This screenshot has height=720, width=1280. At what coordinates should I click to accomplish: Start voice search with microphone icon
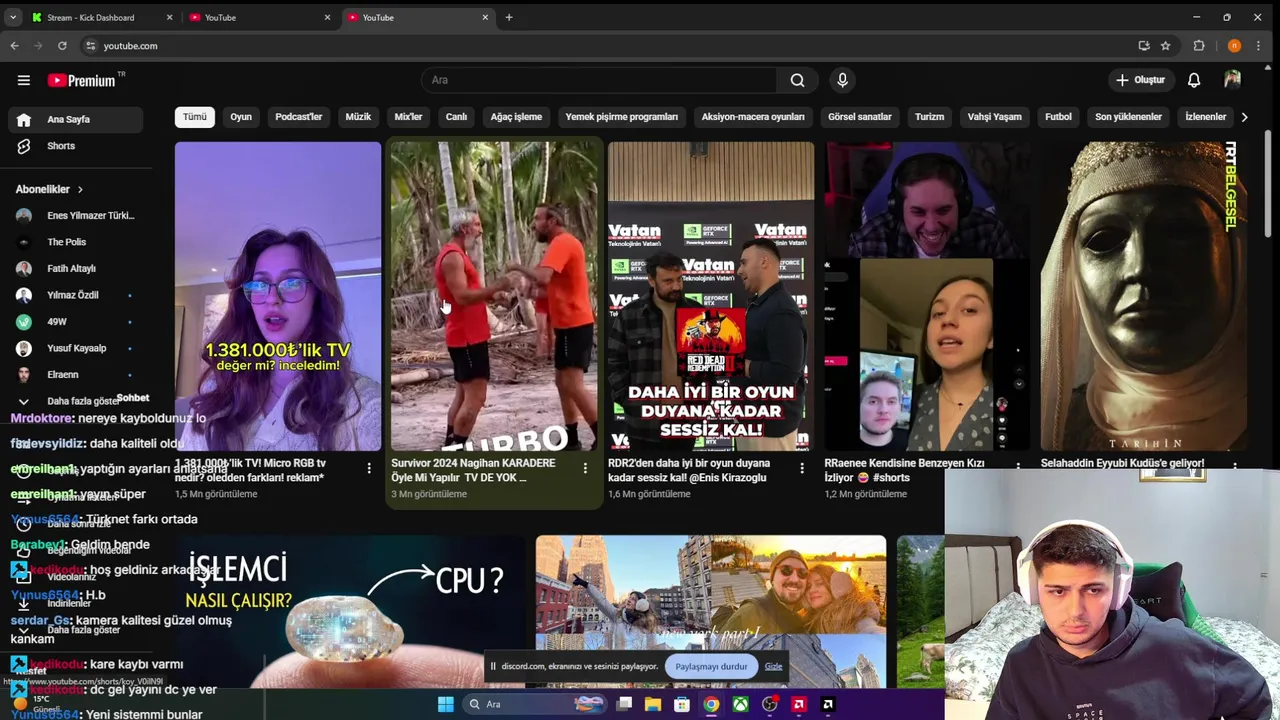click(842, 80)
